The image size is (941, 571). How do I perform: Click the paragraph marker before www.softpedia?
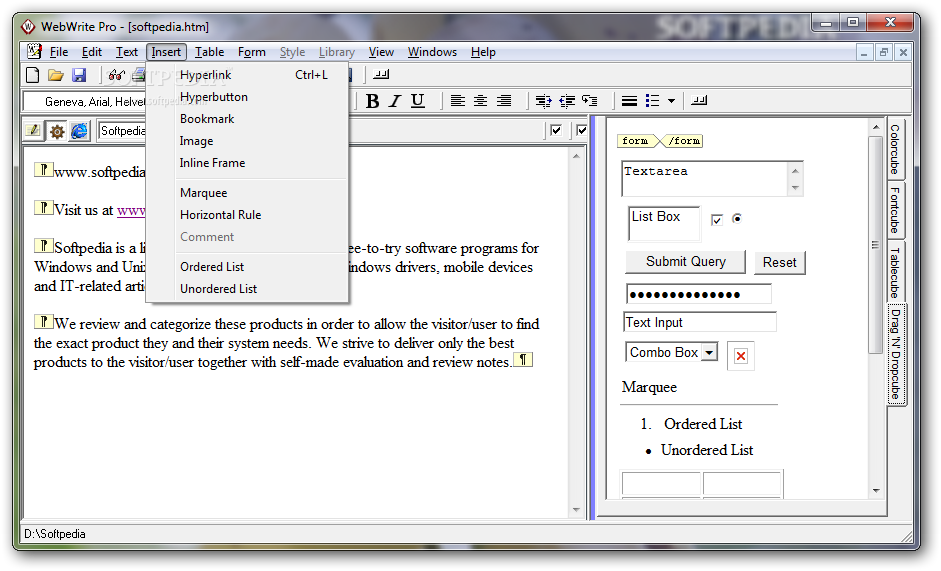click(x=43, y=170)
